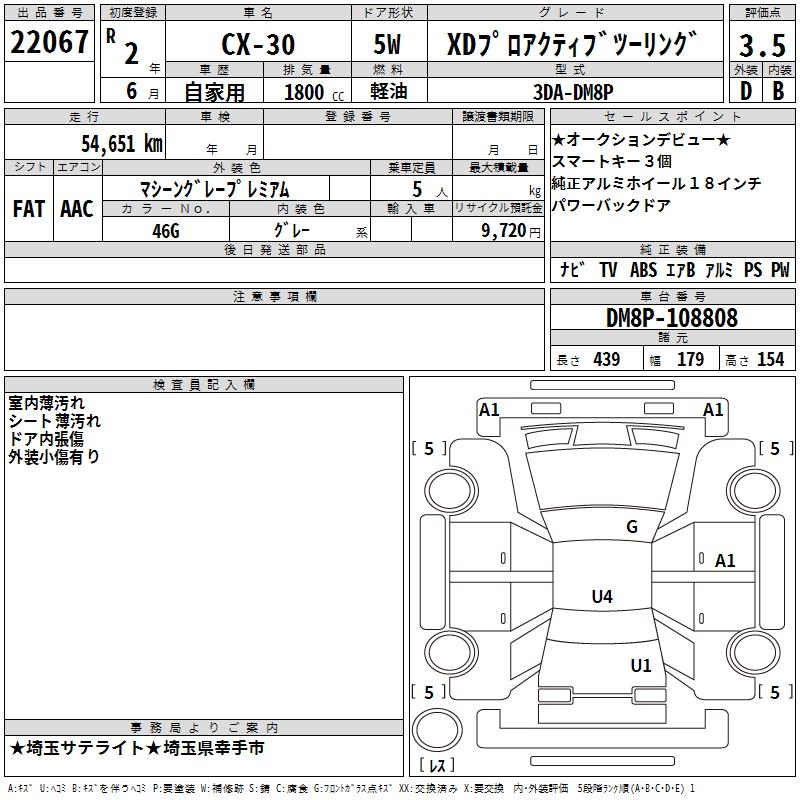
Task: Click ナビ equipment label
Action: point(572,269)
